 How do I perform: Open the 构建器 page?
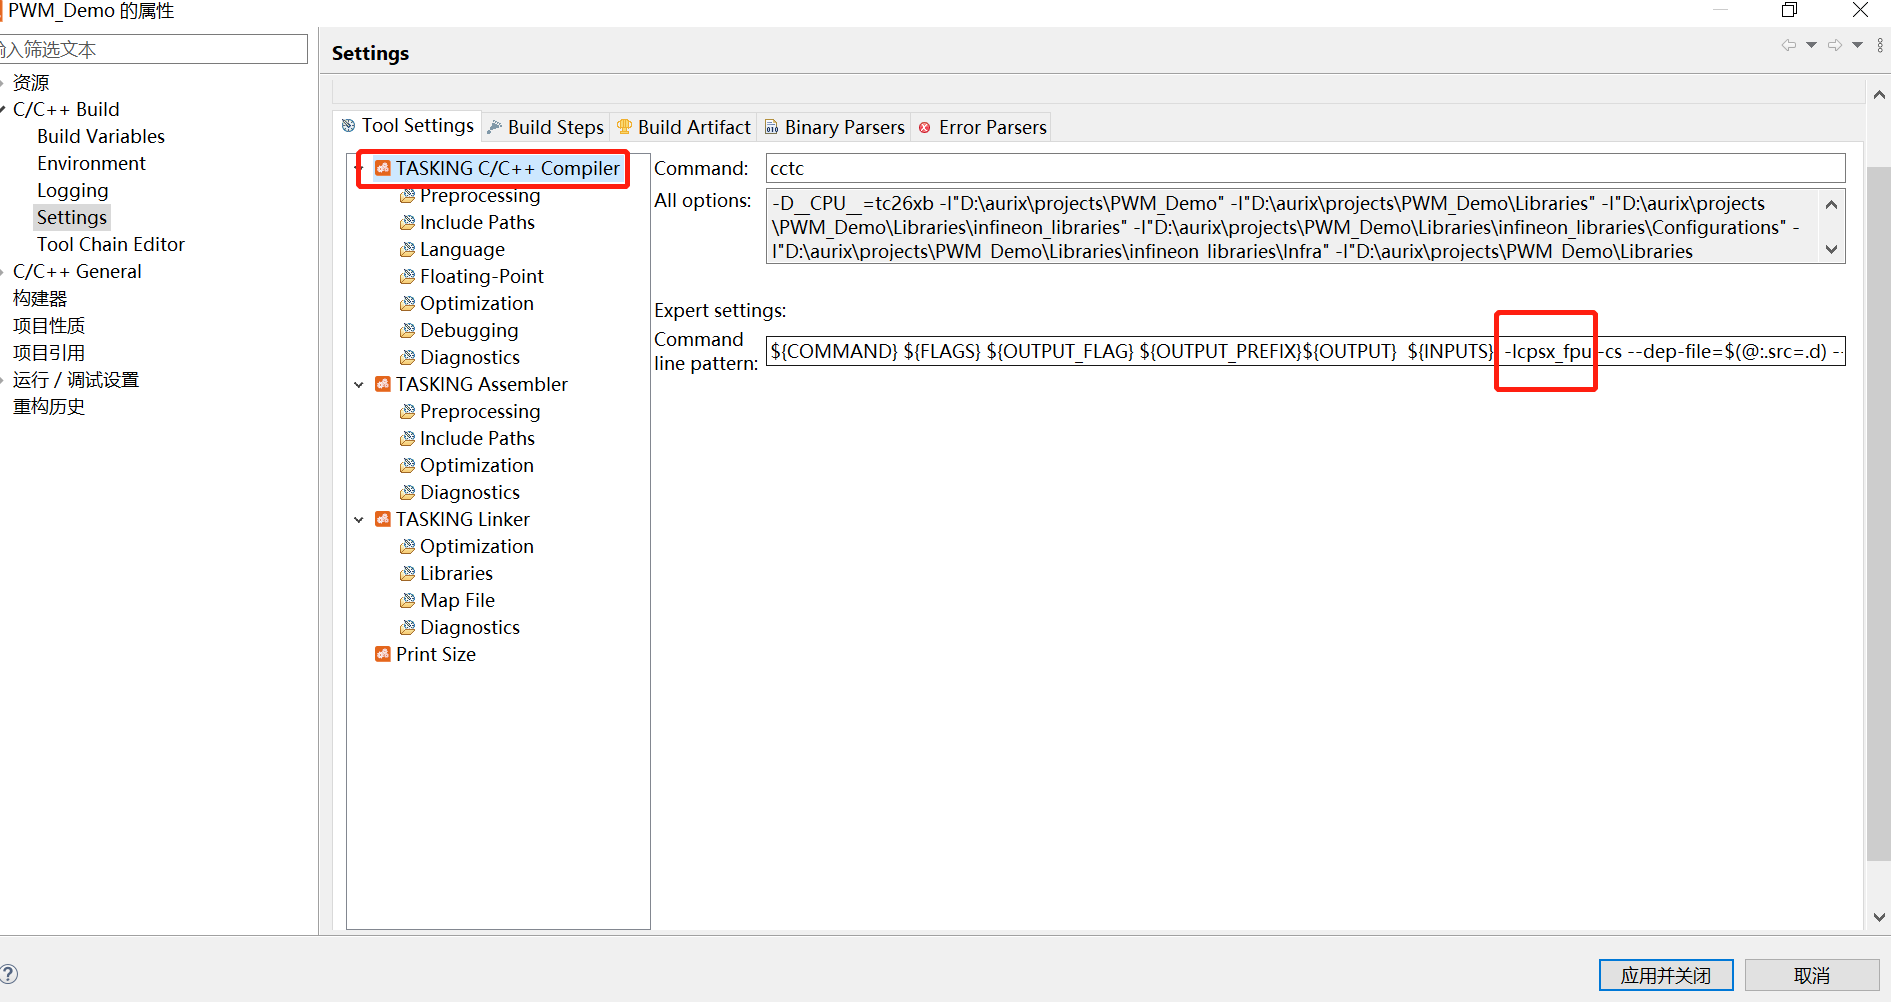tap(40, 298)
